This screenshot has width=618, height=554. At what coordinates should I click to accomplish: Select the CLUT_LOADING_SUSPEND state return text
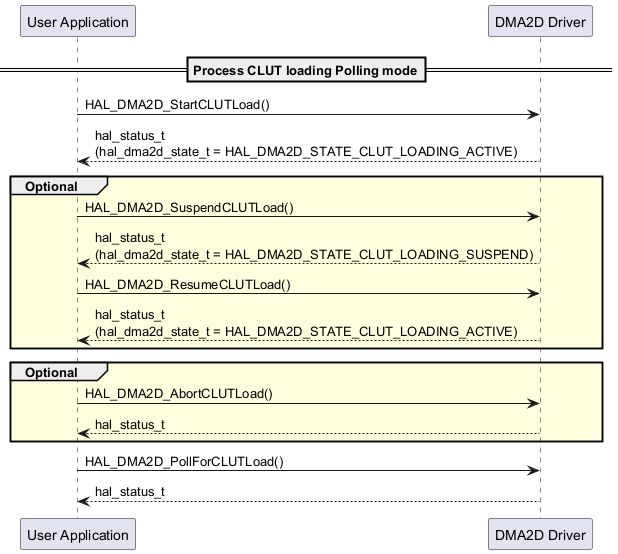[x=314, y=254]
